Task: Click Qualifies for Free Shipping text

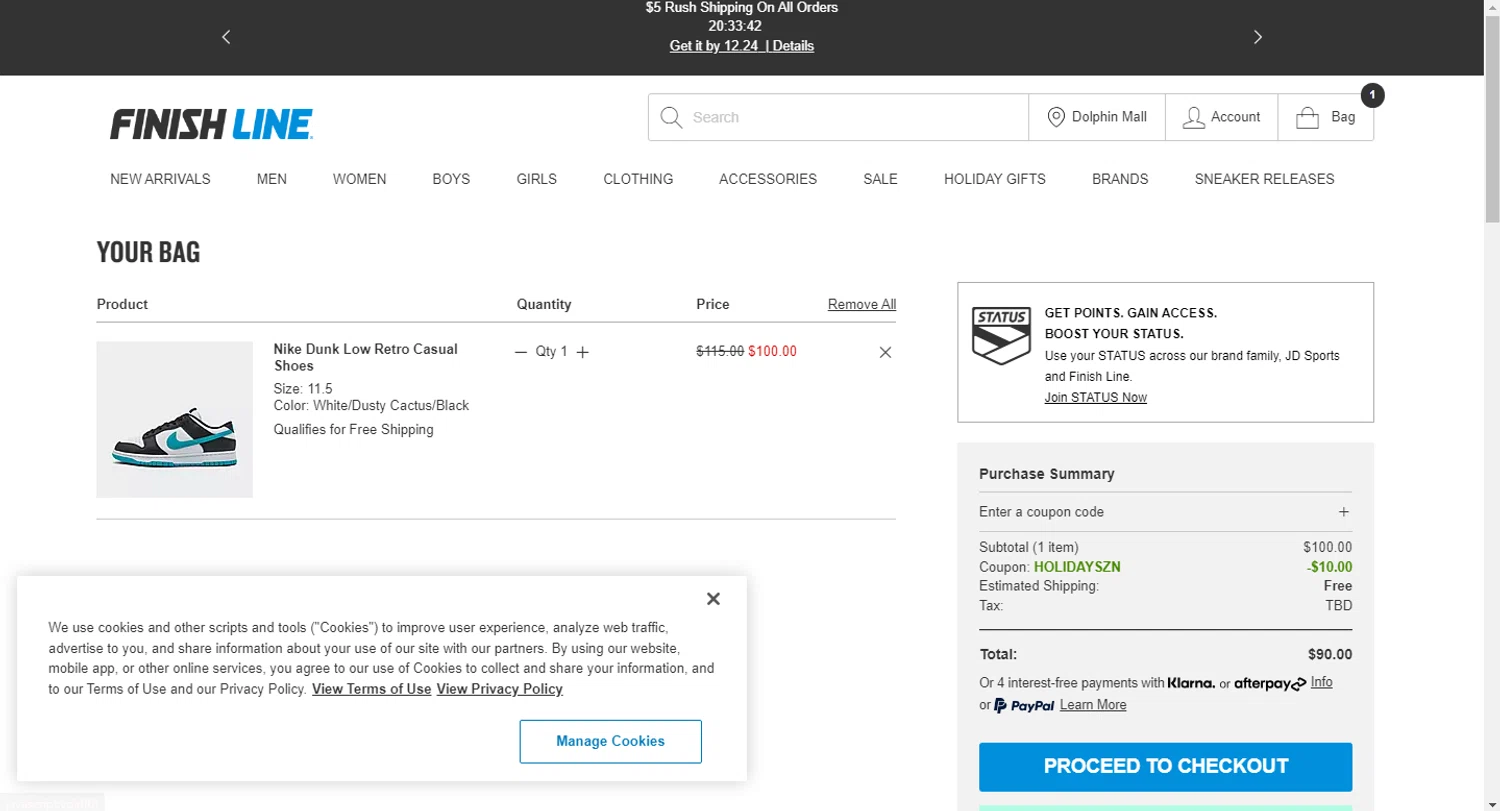Action: [354, 430]
